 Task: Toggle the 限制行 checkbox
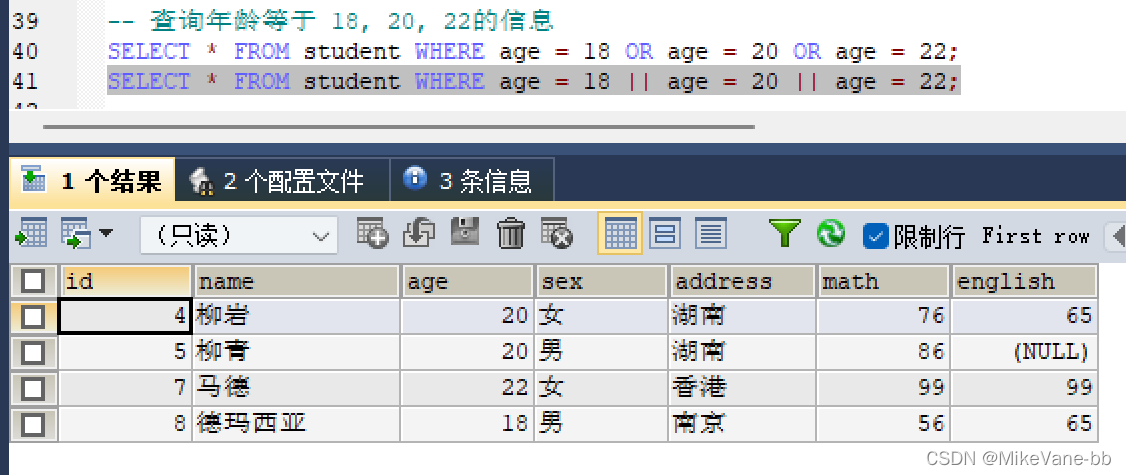point(876,235)
